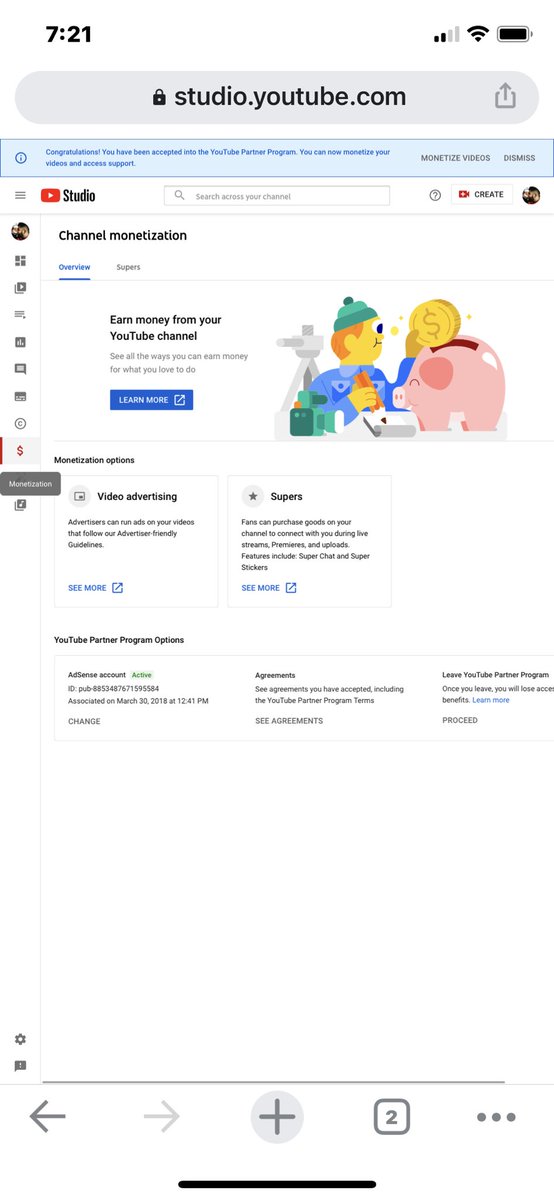Viewport: 554px width, 1200px height.
Task: Click the YouTube Partner Program Options heading
Action: pyautogui.click(x=119, y=640)
